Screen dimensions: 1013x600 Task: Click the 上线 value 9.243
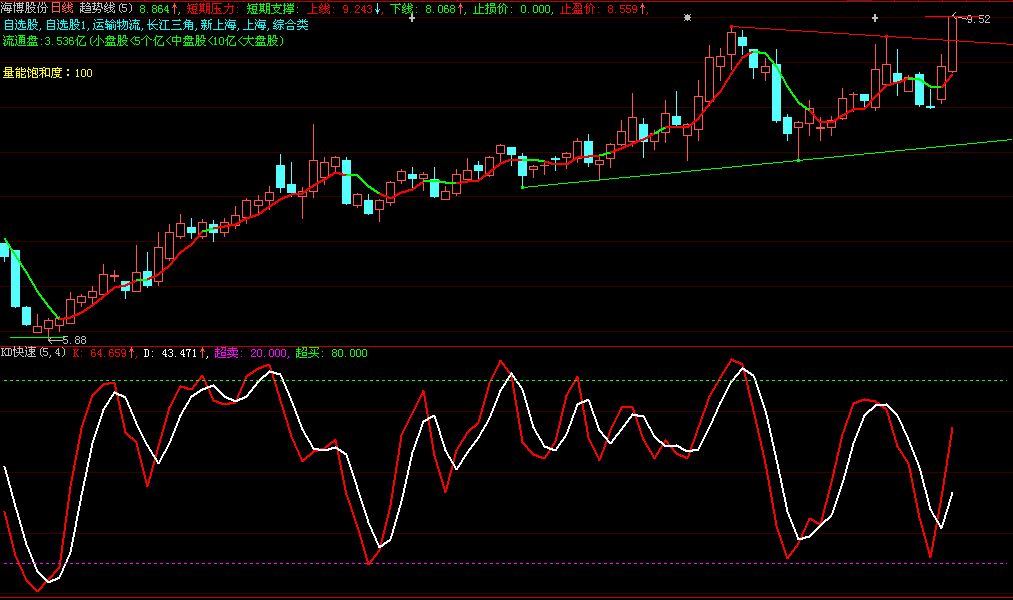point(357,9)
